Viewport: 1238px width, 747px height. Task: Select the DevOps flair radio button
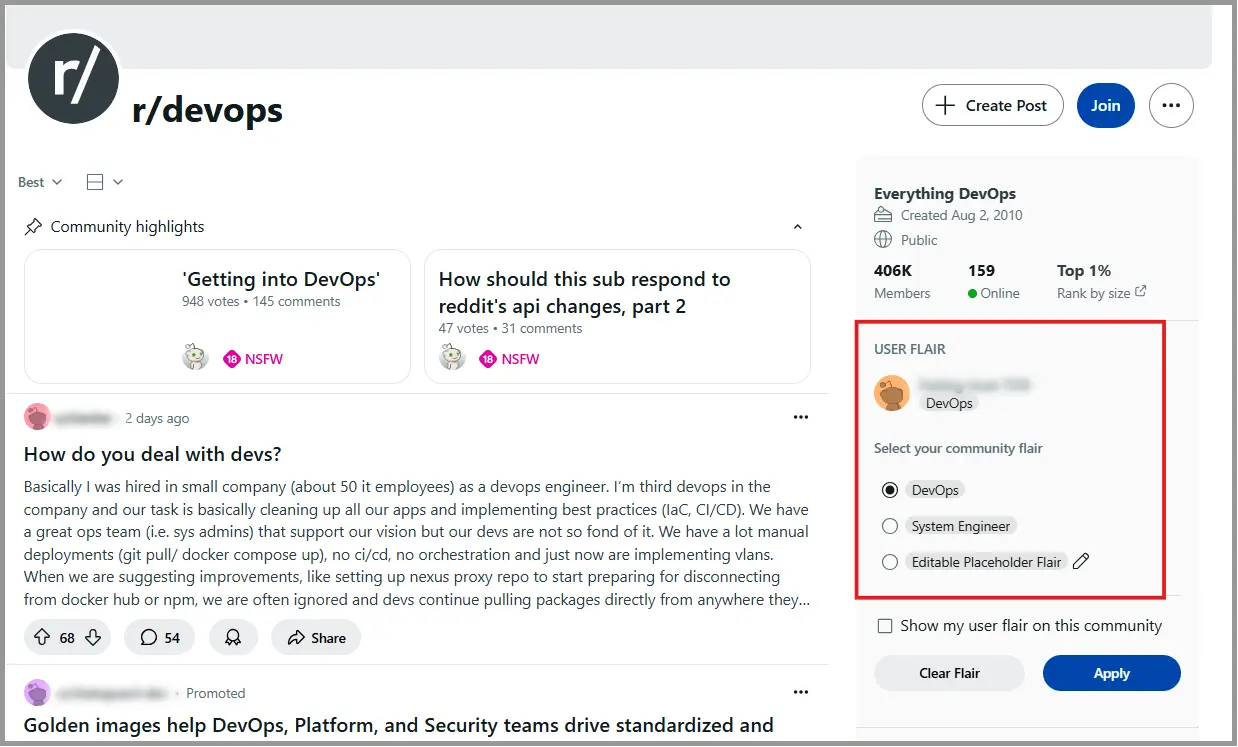point(890,490)
